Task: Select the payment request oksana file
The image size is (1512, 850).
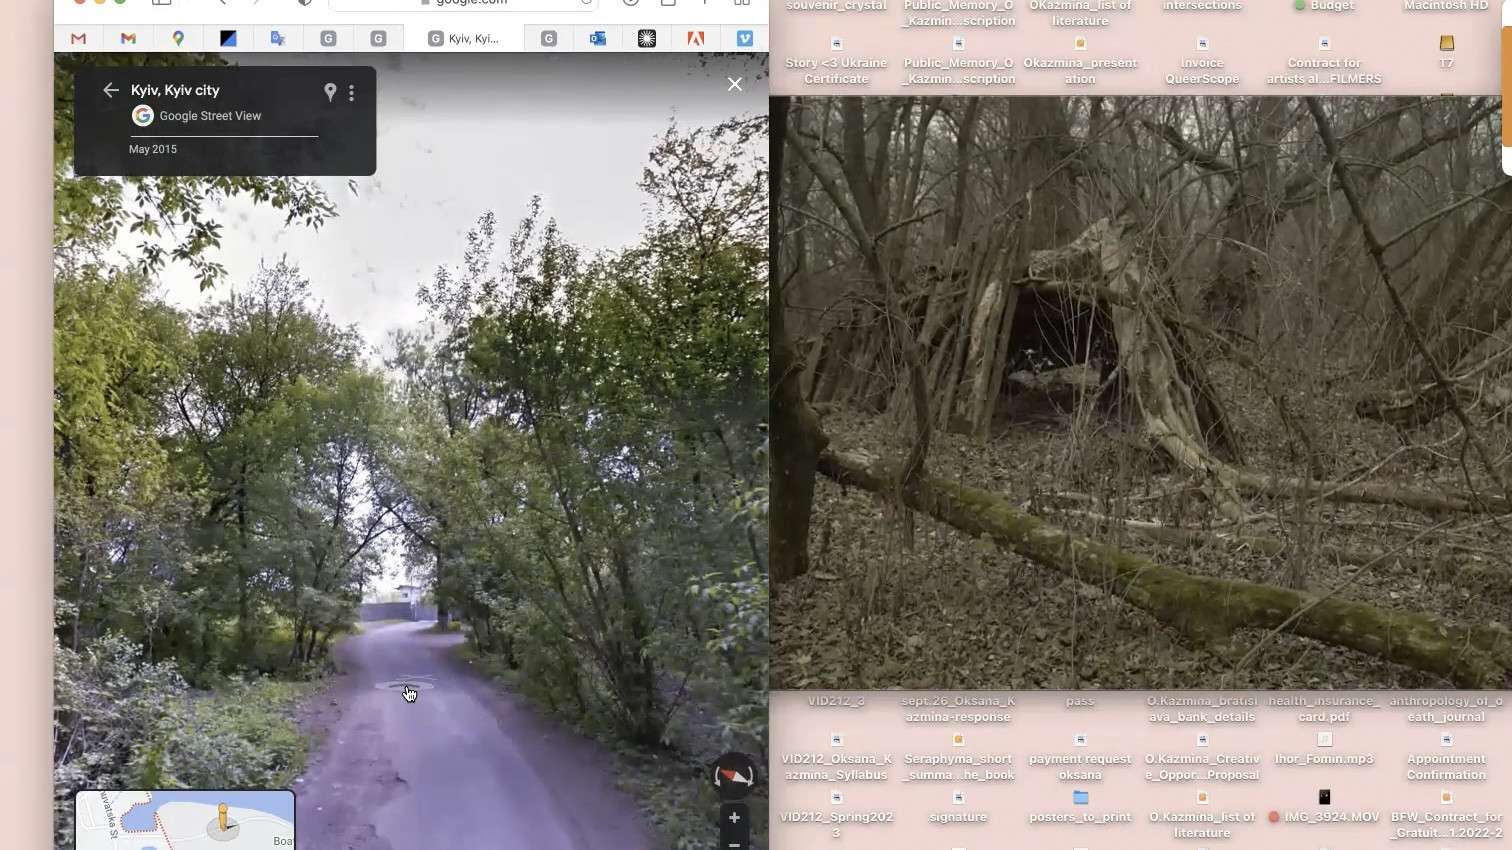Action: [x=1080, y=740]
